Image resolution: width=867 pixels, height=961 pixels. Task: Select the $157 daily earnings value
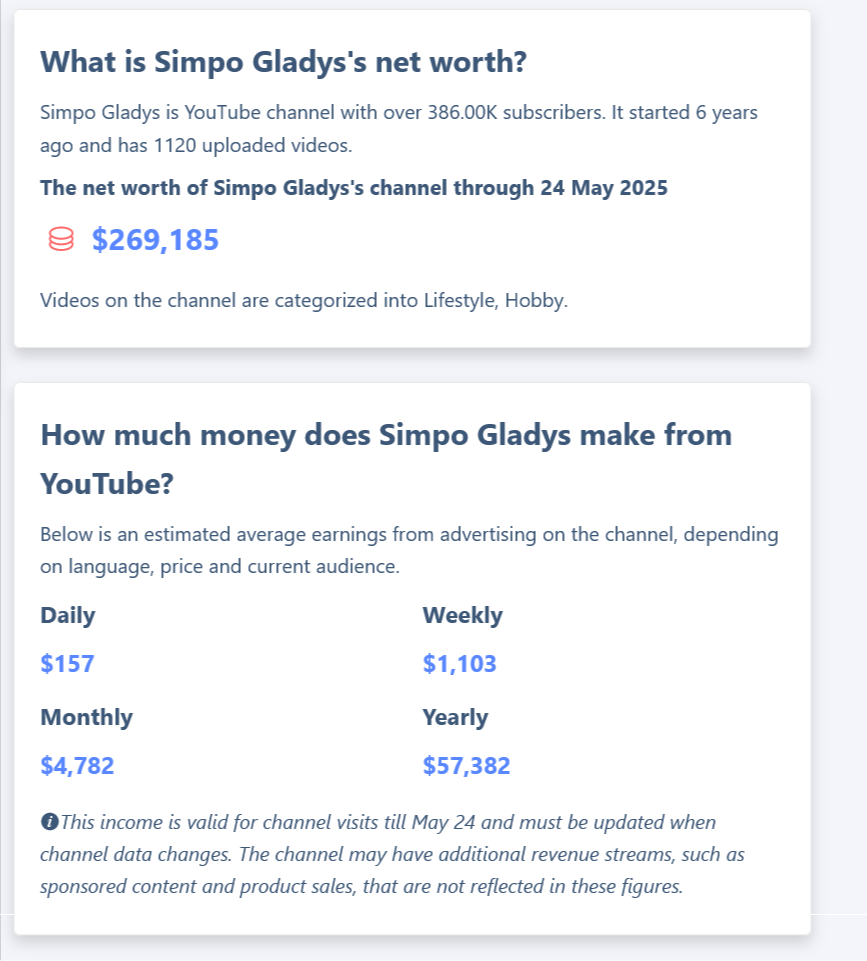click(x=67, y=663)
